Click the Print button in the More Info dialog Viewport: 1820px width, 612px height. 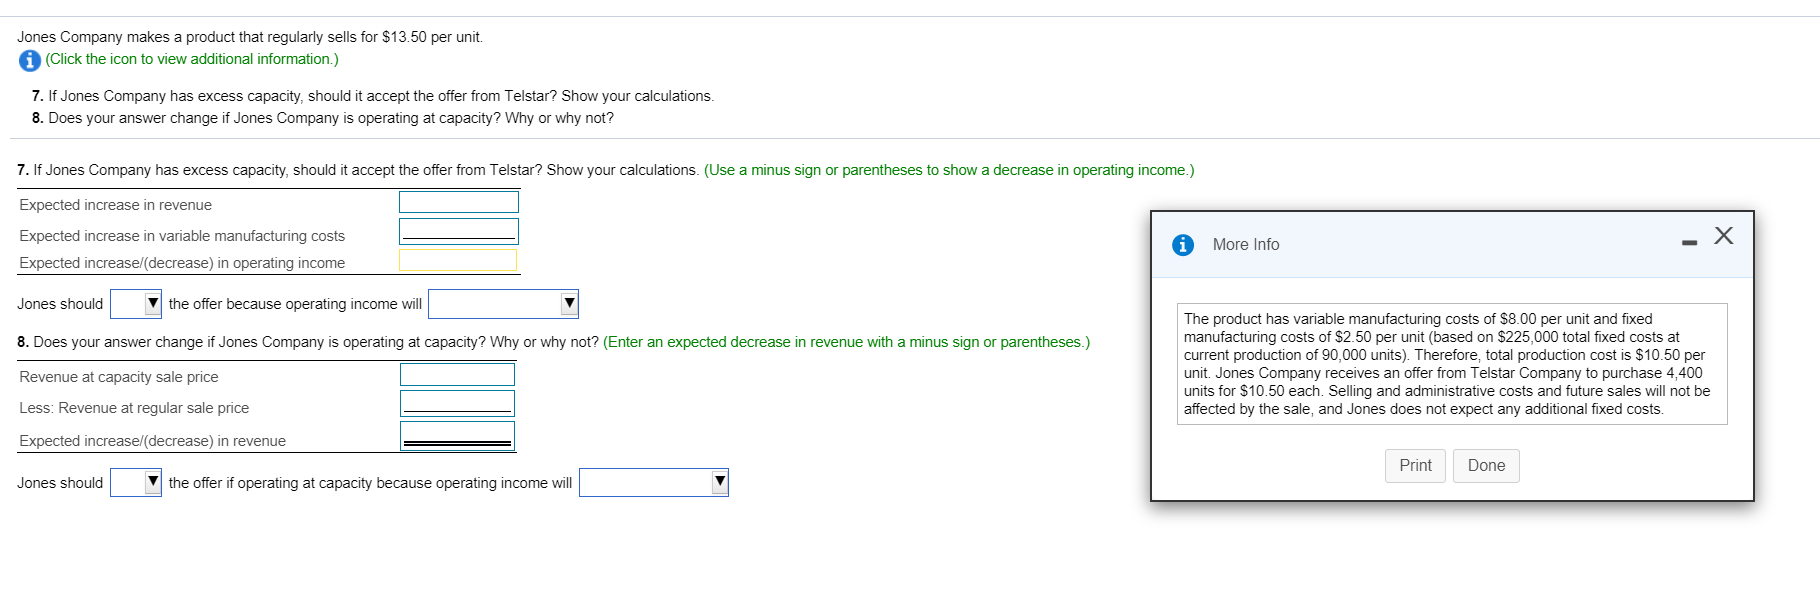(x=1414, y=465)
